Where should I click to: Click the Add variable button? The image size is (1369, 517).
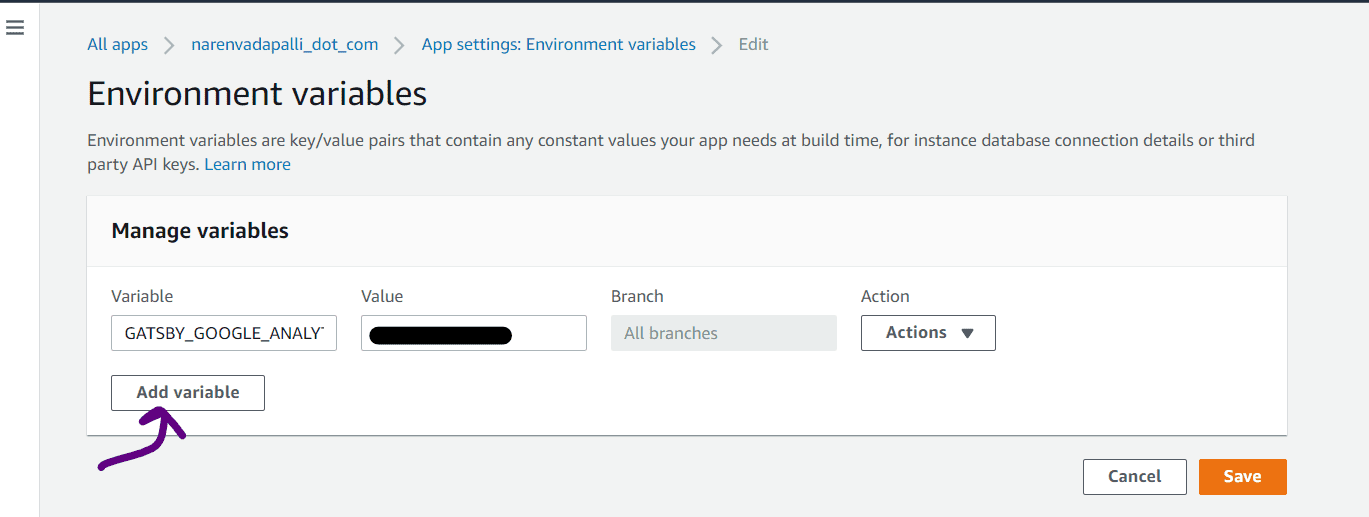point(188,393)
